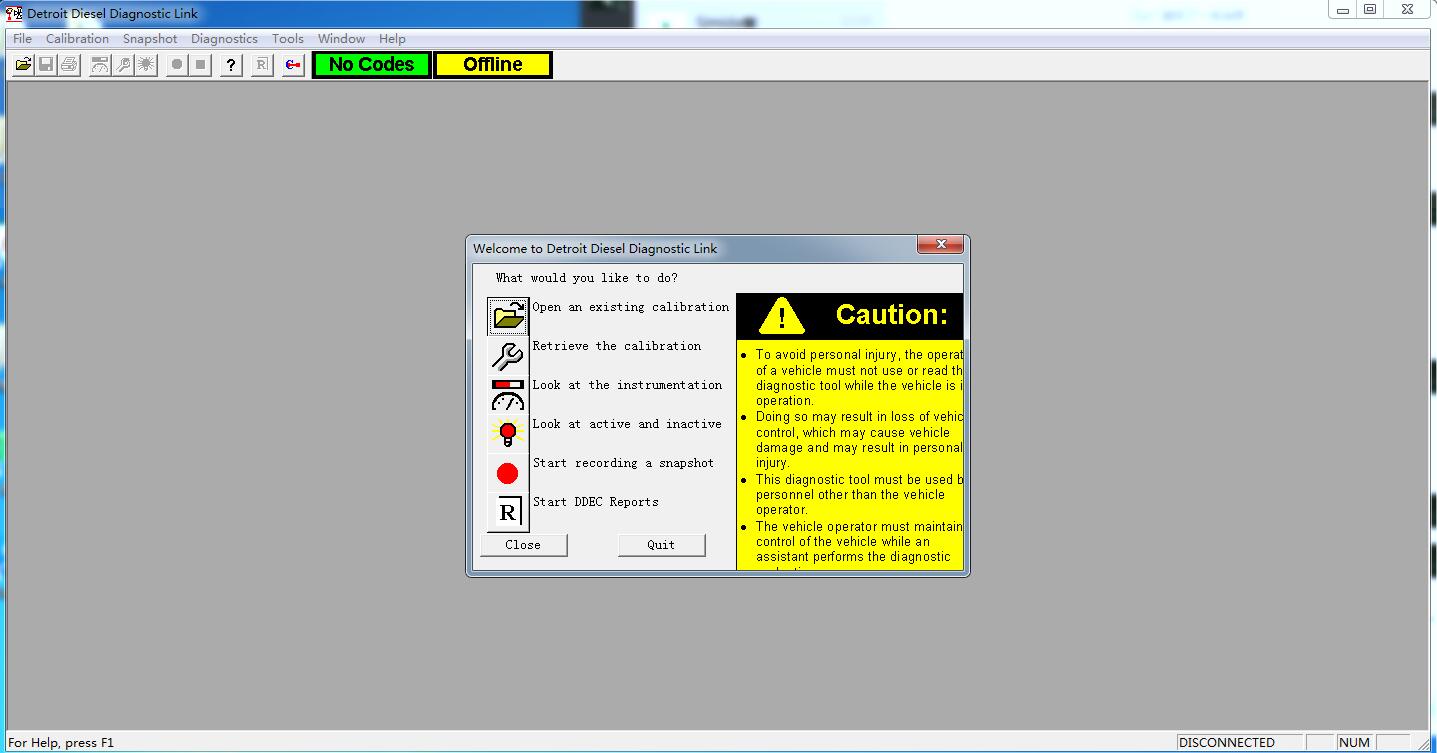
Task: Open the Help menu
Action: click(392, 39)
